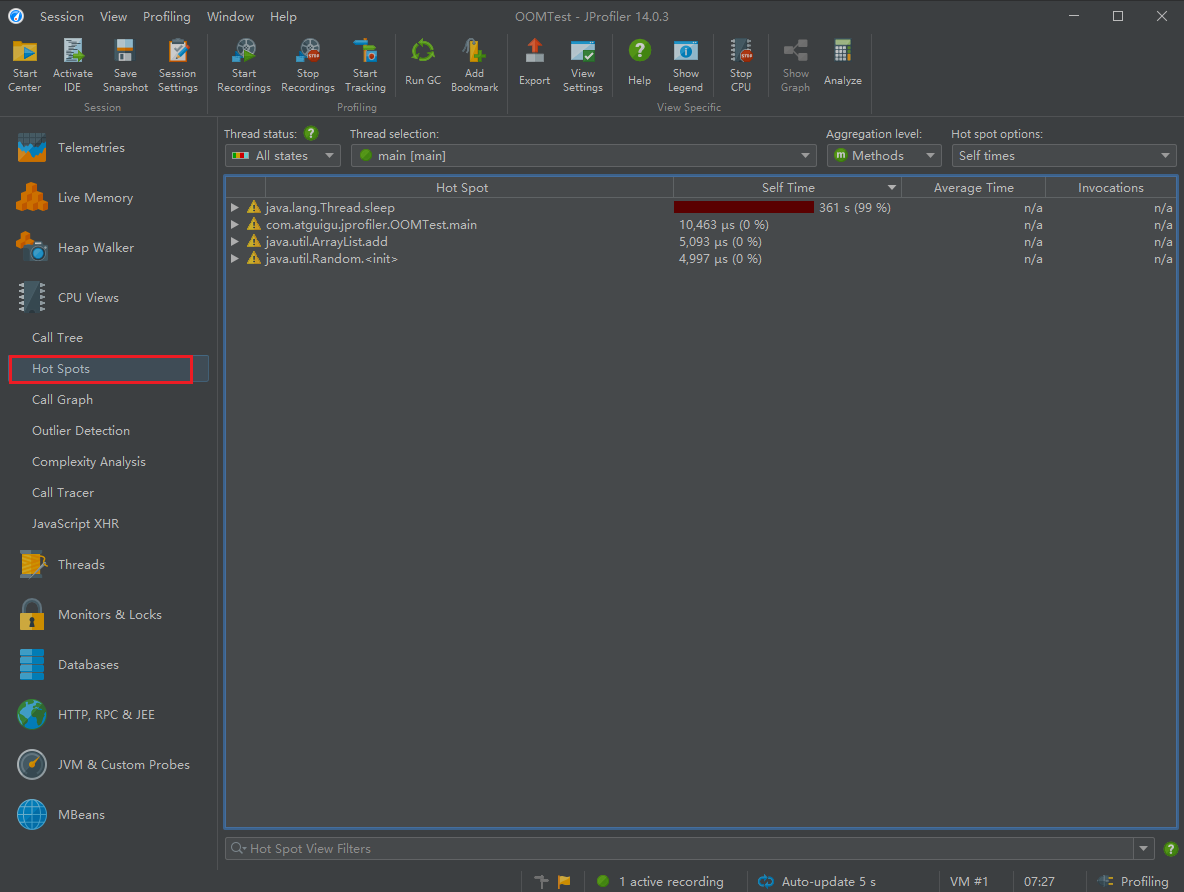Expand the com.atguigu.jprofiler.OOMTest.main row

(235, 225)
